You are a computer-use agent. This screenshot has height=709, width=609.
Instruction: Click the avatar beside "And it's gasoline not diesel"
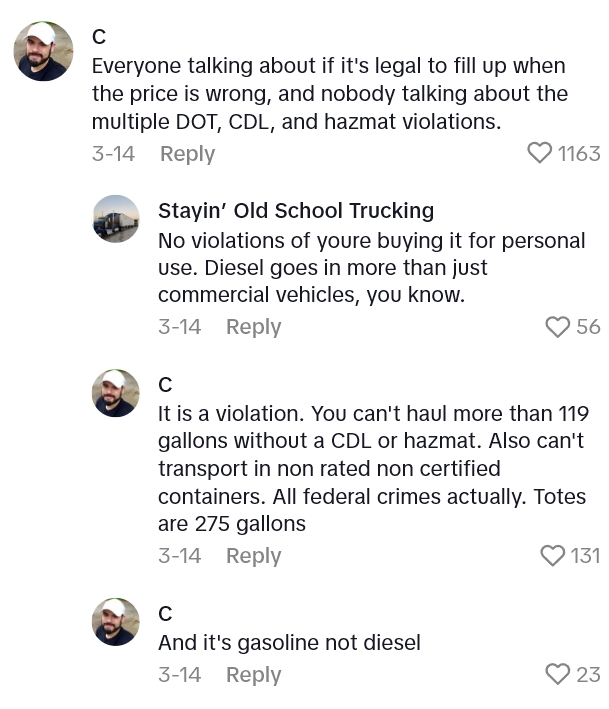116,621
